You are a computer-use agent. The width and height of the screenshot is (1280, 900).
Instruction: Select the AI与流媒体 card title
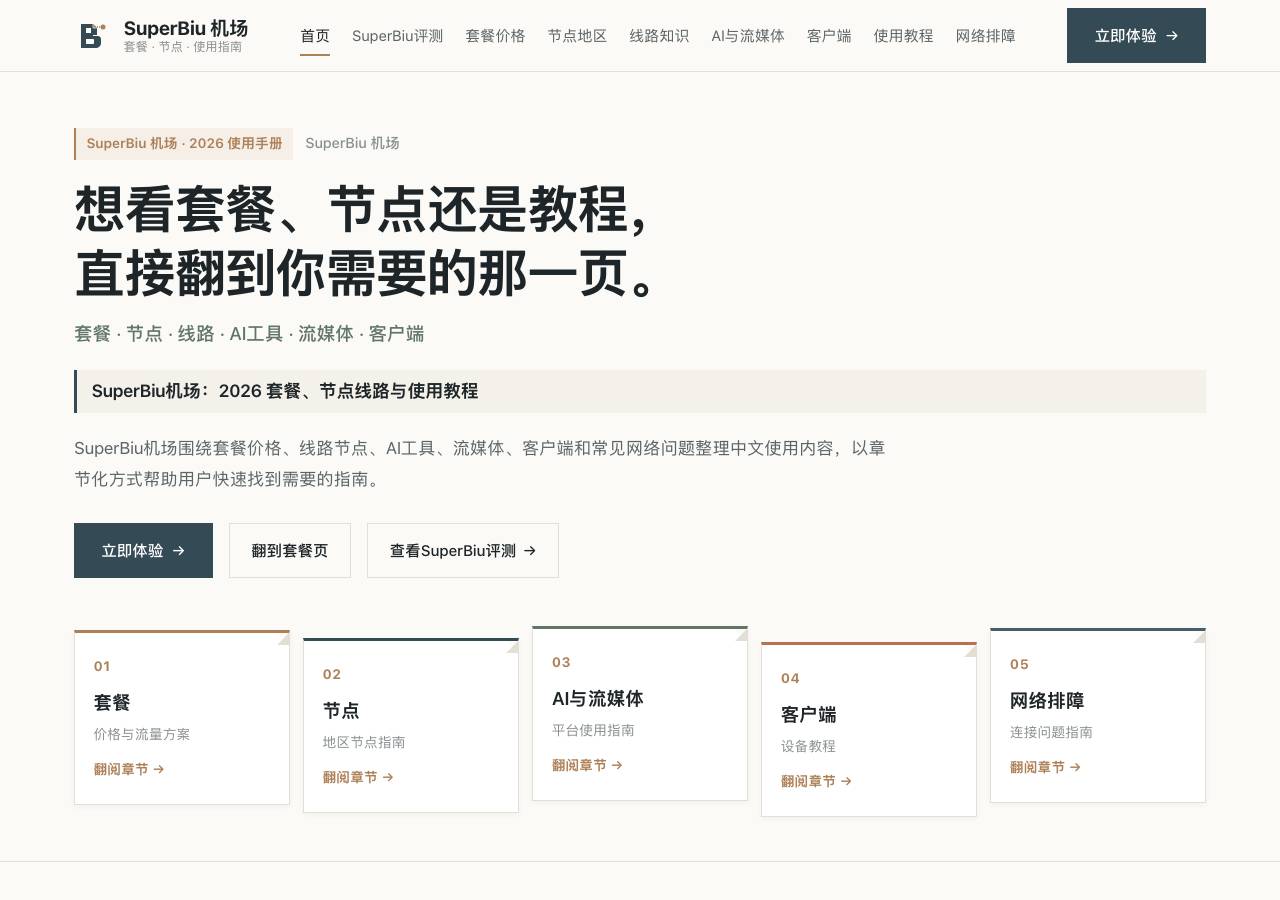(x=598, y=698)
